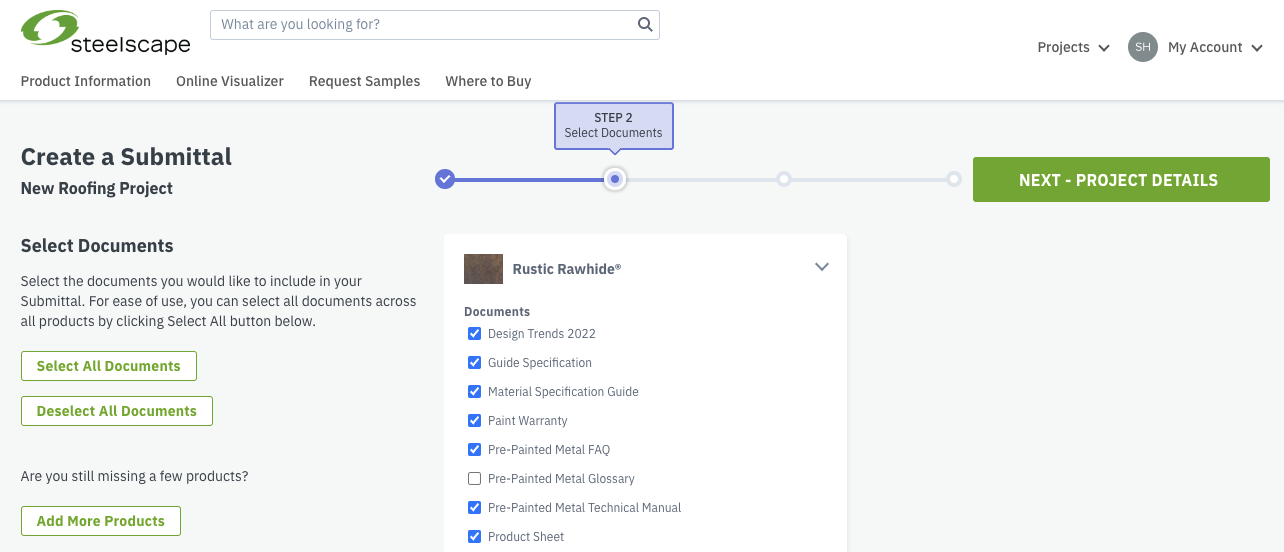Open the My Account dropdown

(x=1215, y=47)
